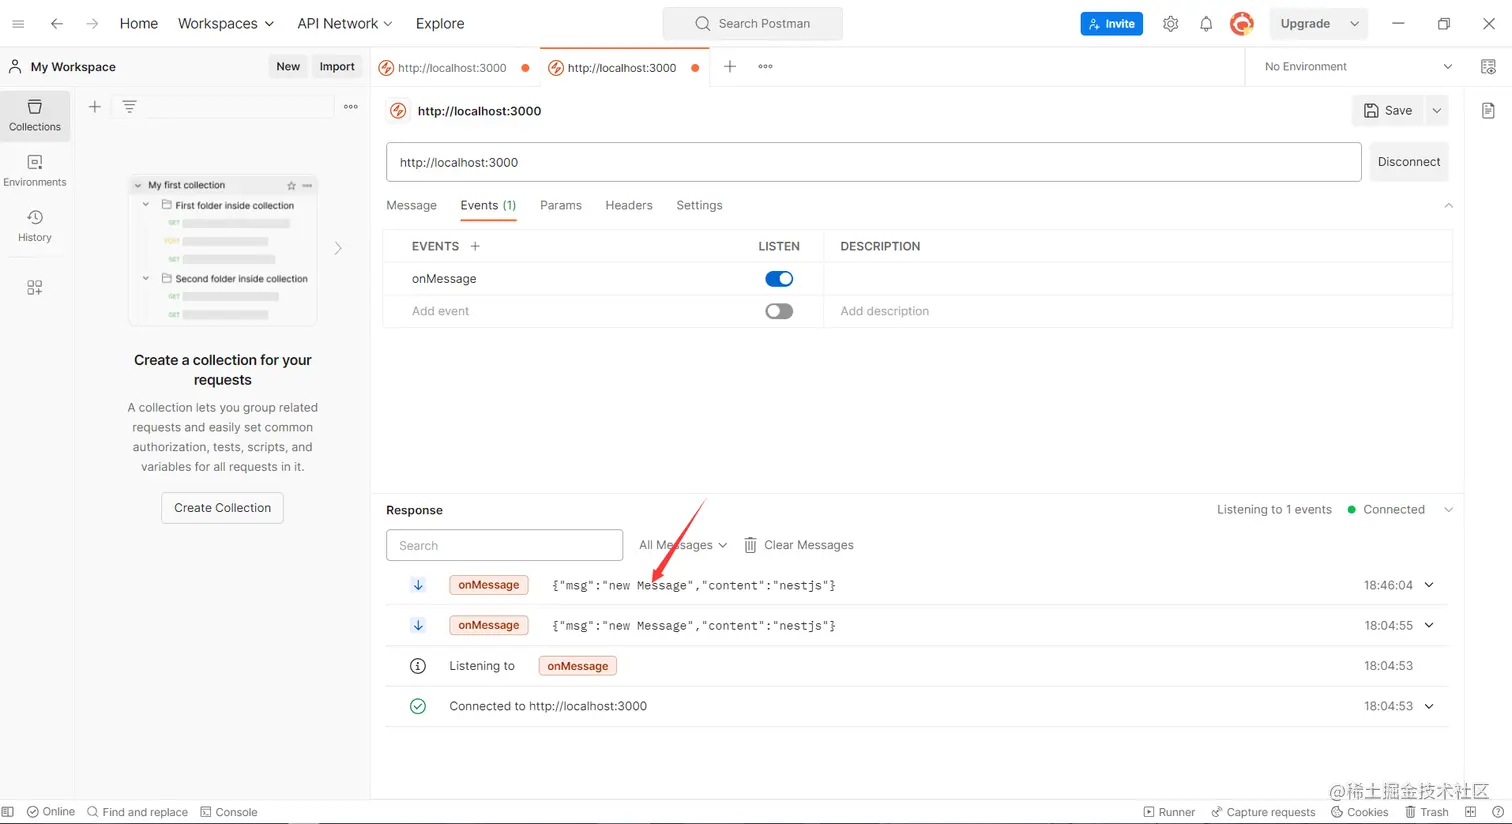The width and height of the screenshot is (1512, 824).
Task: Click the Create Collection button
Action: coord(222,508)
